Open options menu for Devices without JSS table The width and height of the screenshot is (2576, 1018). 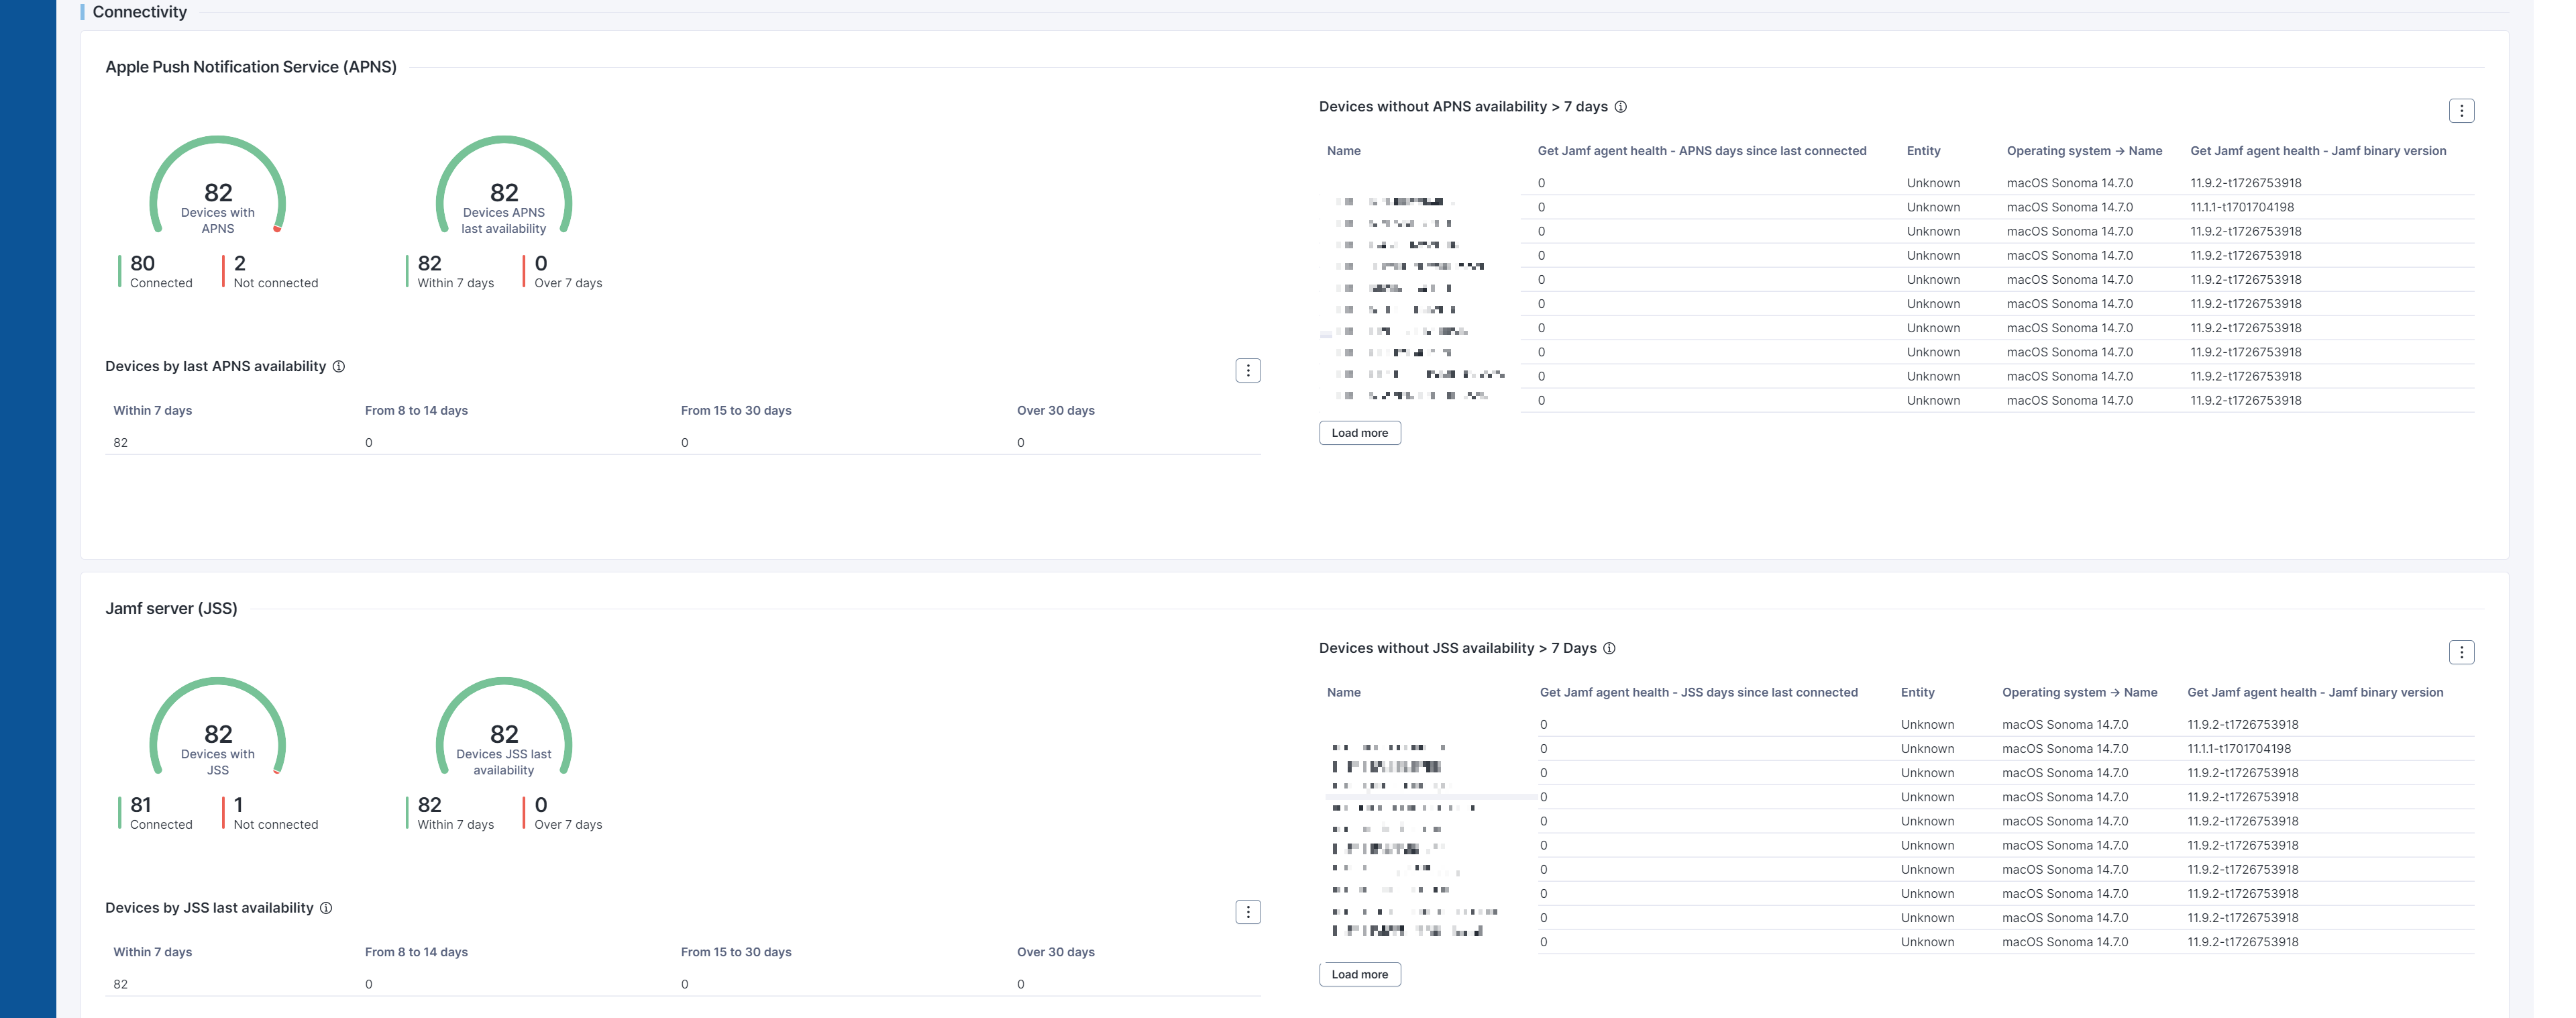coord(2461,653)
